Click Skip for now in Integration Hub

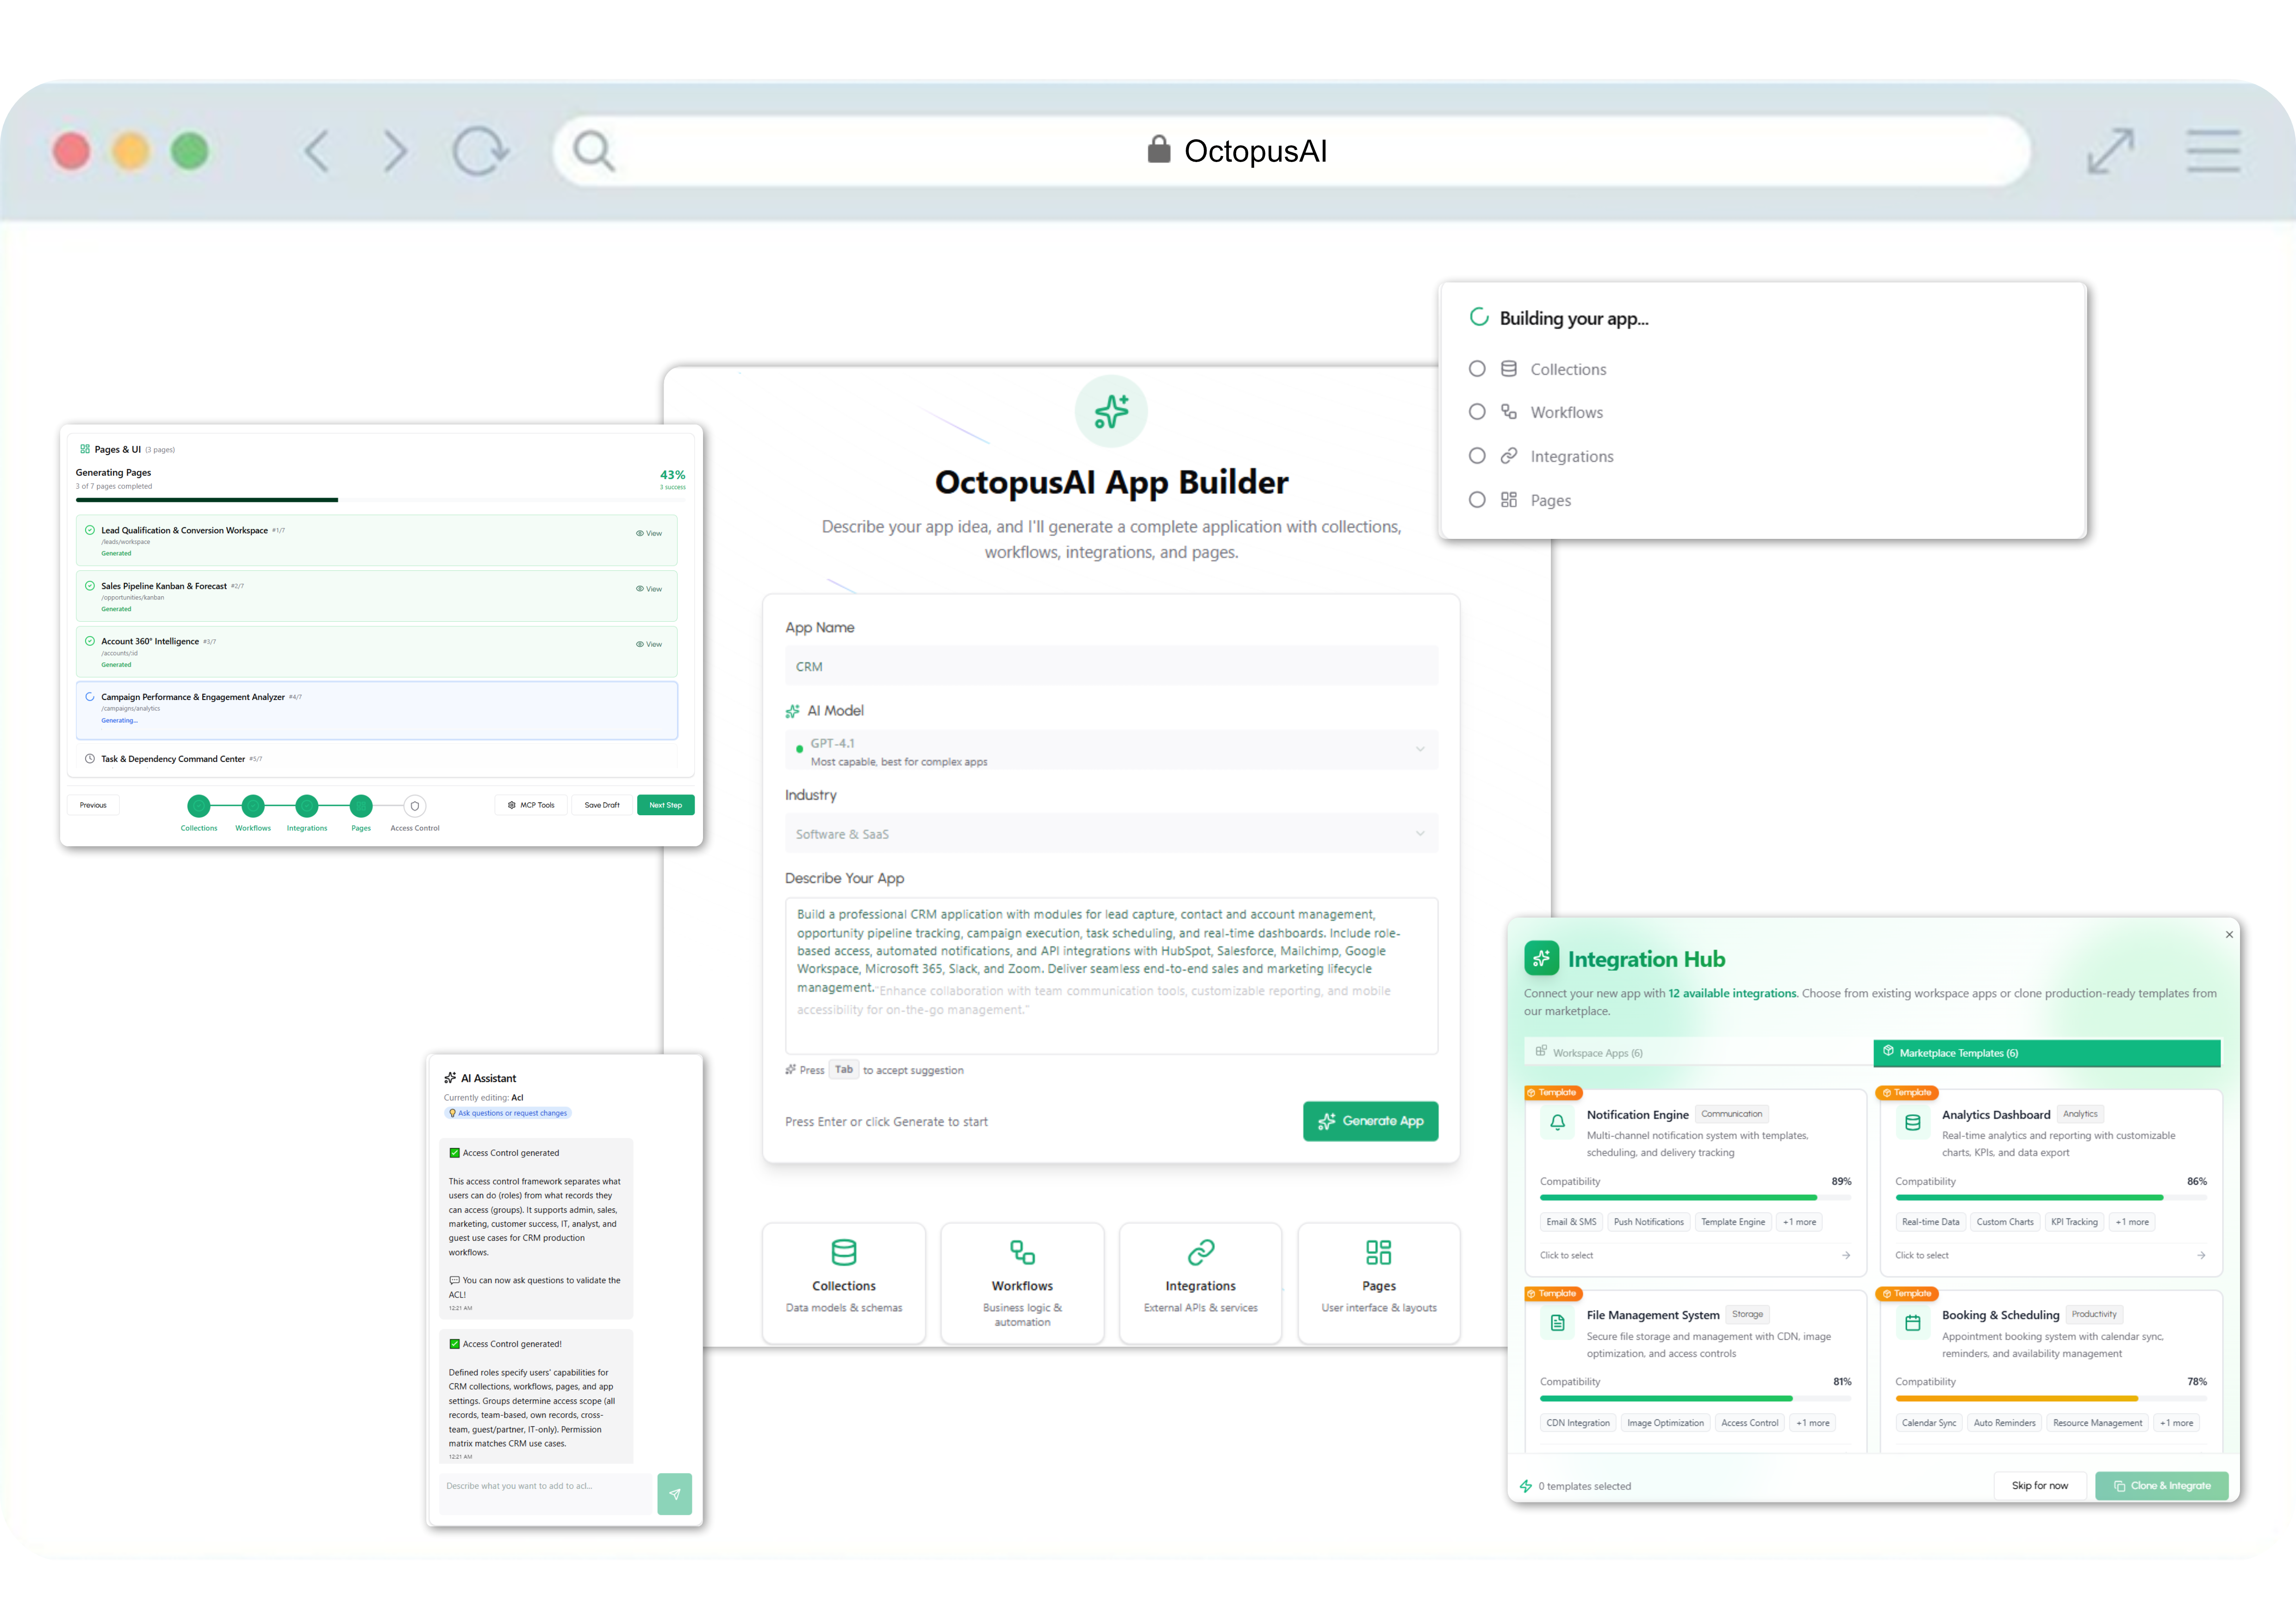2040,1485
